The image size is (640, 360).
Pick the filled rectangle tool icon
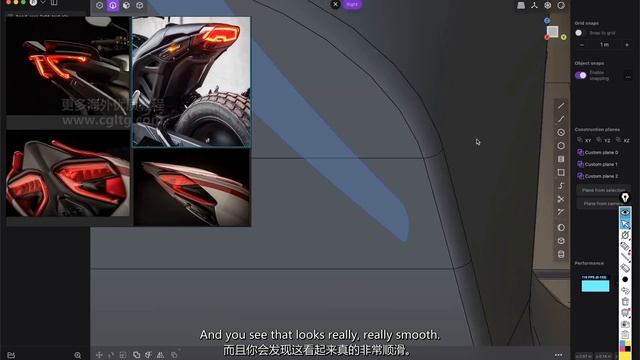point(561,159)
